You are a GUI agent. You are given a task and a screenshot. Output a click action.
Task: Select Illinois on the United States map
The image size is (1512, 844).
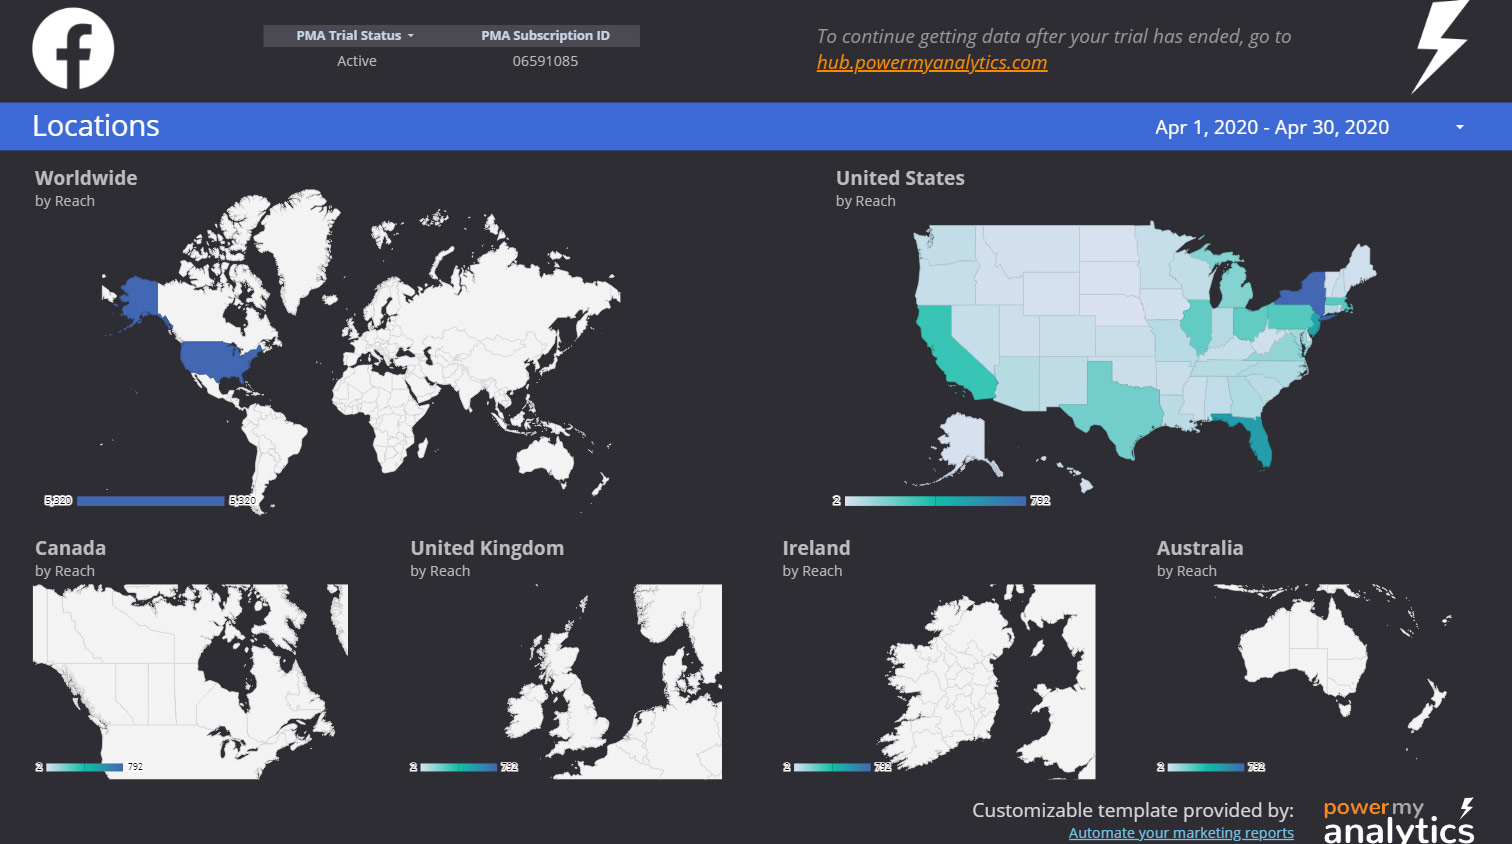[1196, 326]
